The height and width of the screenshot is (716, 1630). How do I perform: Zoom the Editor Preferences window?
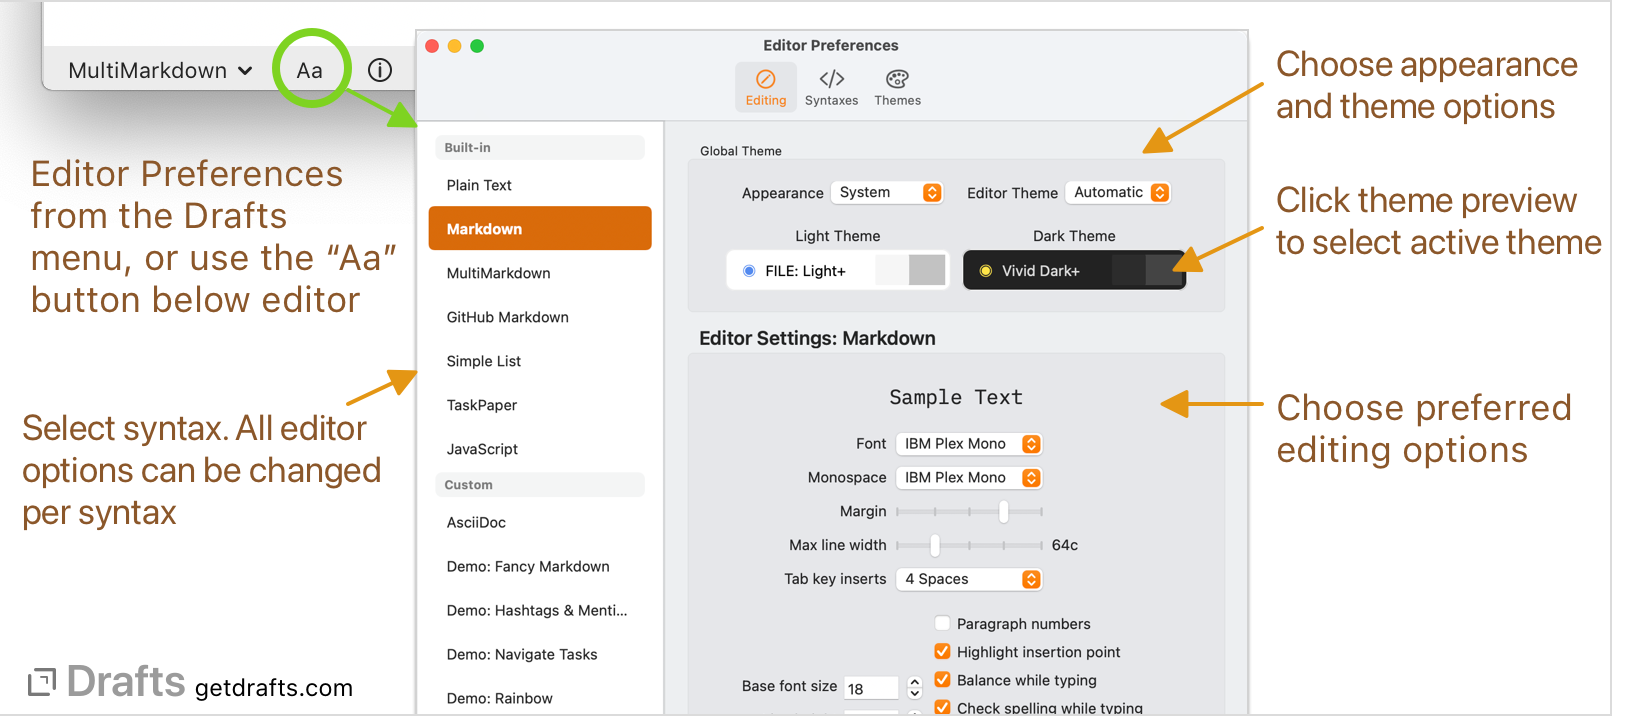[x=477, y=46]
